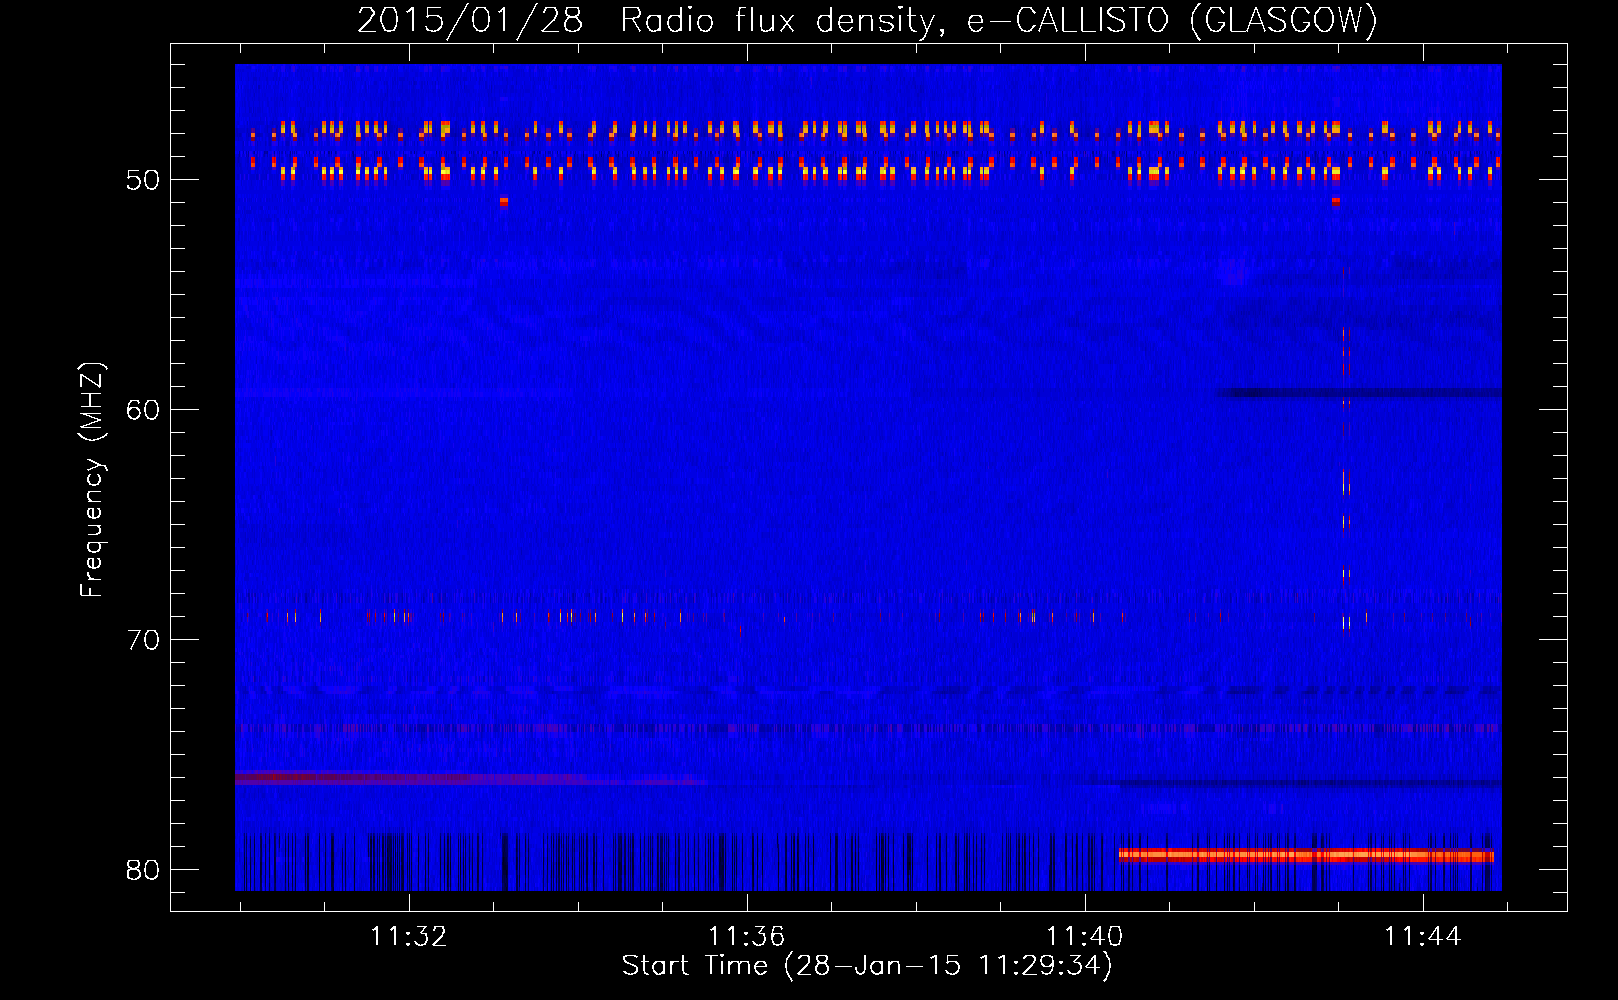Click the 11:44 time tick label

1422,936
